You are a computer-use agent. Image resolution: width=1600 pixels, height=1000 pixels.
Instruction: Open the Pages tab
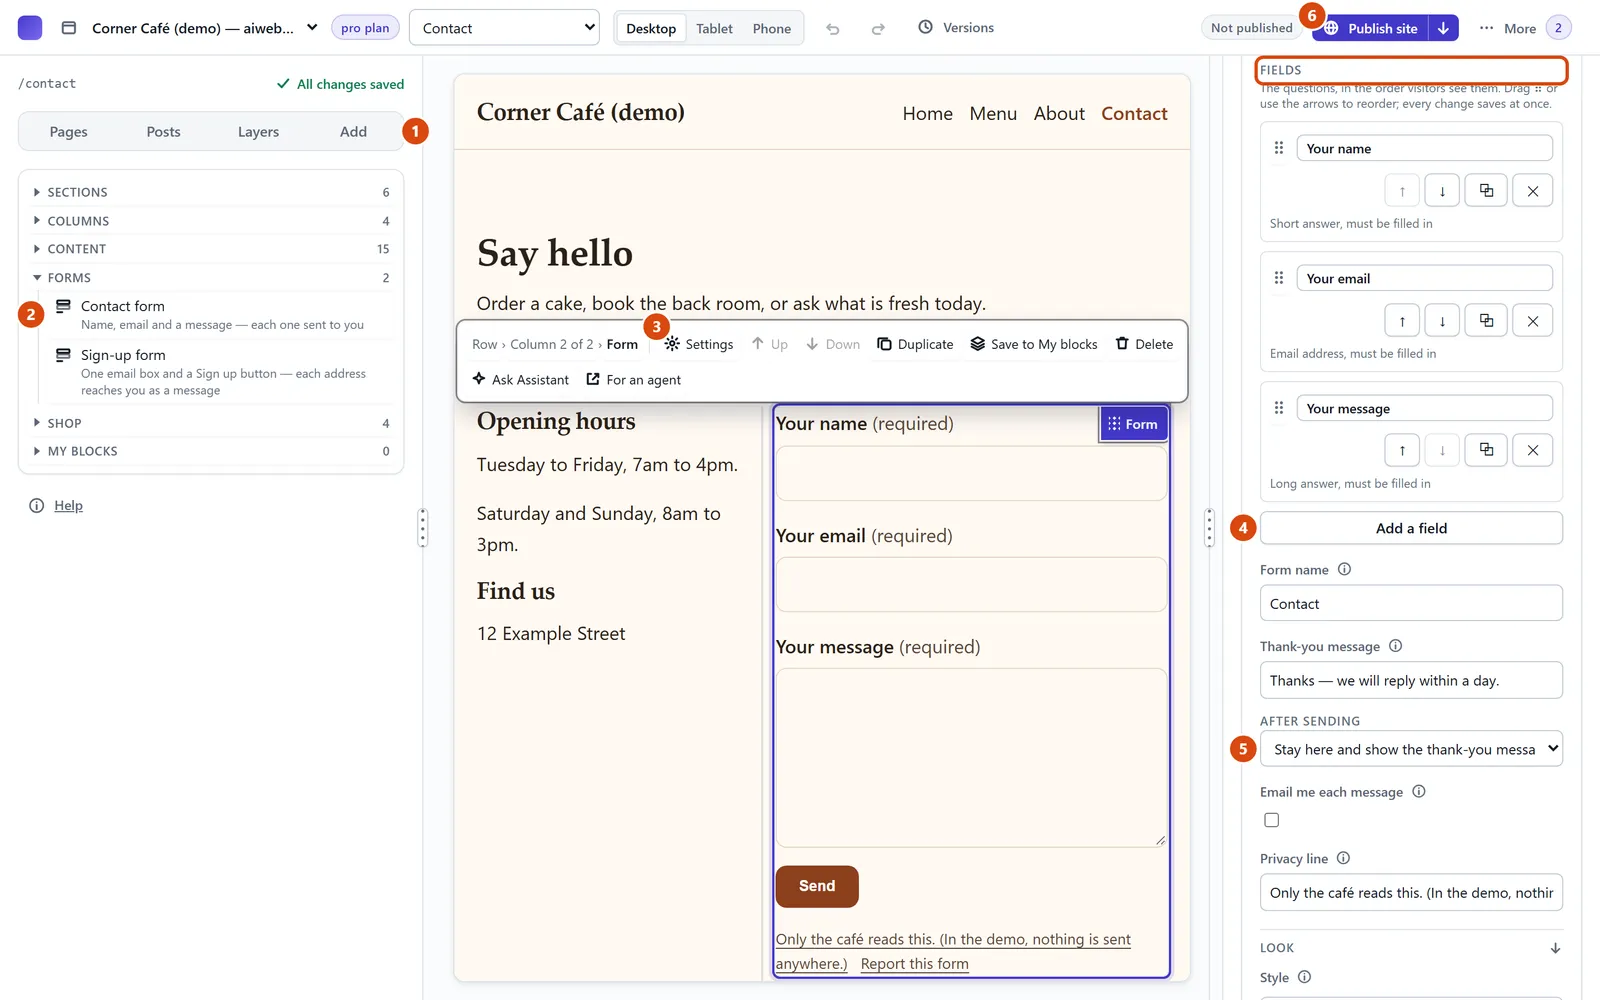coord(68,132)
